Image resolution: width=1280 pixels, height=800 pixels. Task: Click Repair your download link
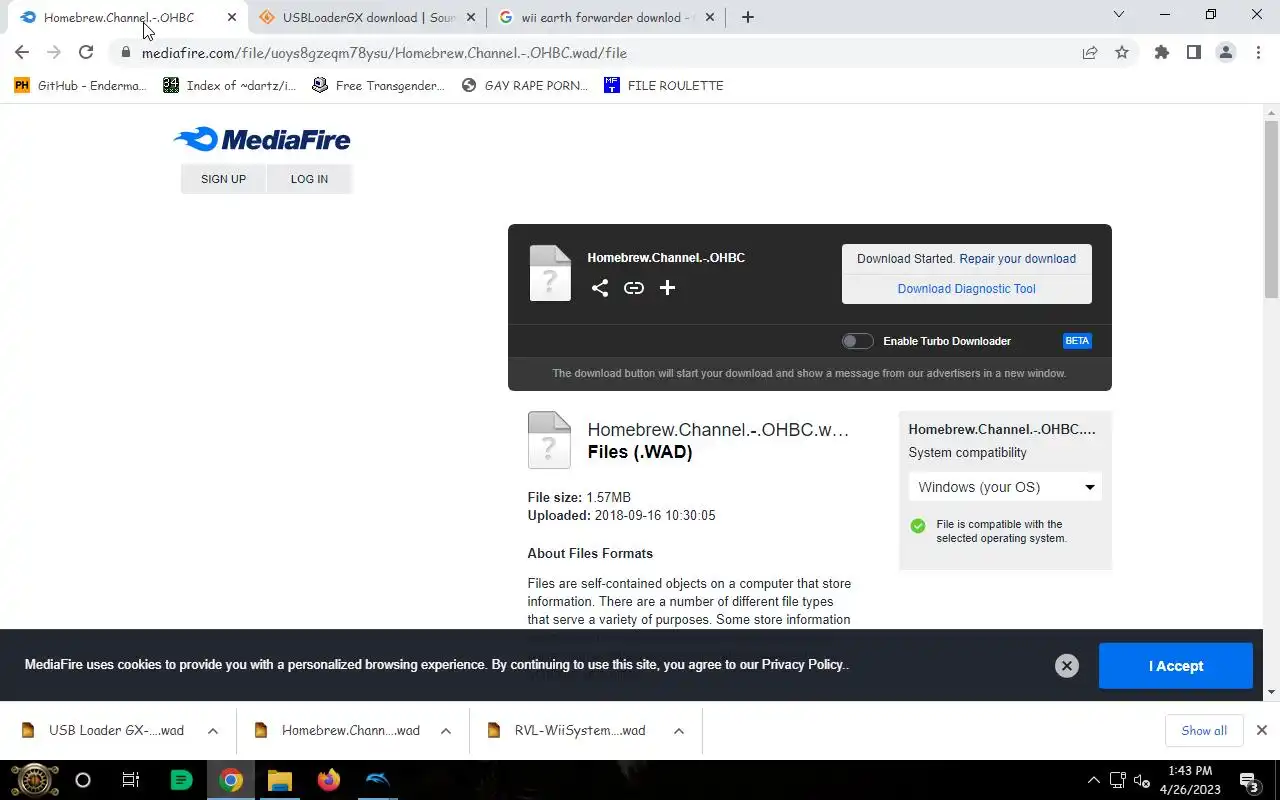tap(1017, 258)
